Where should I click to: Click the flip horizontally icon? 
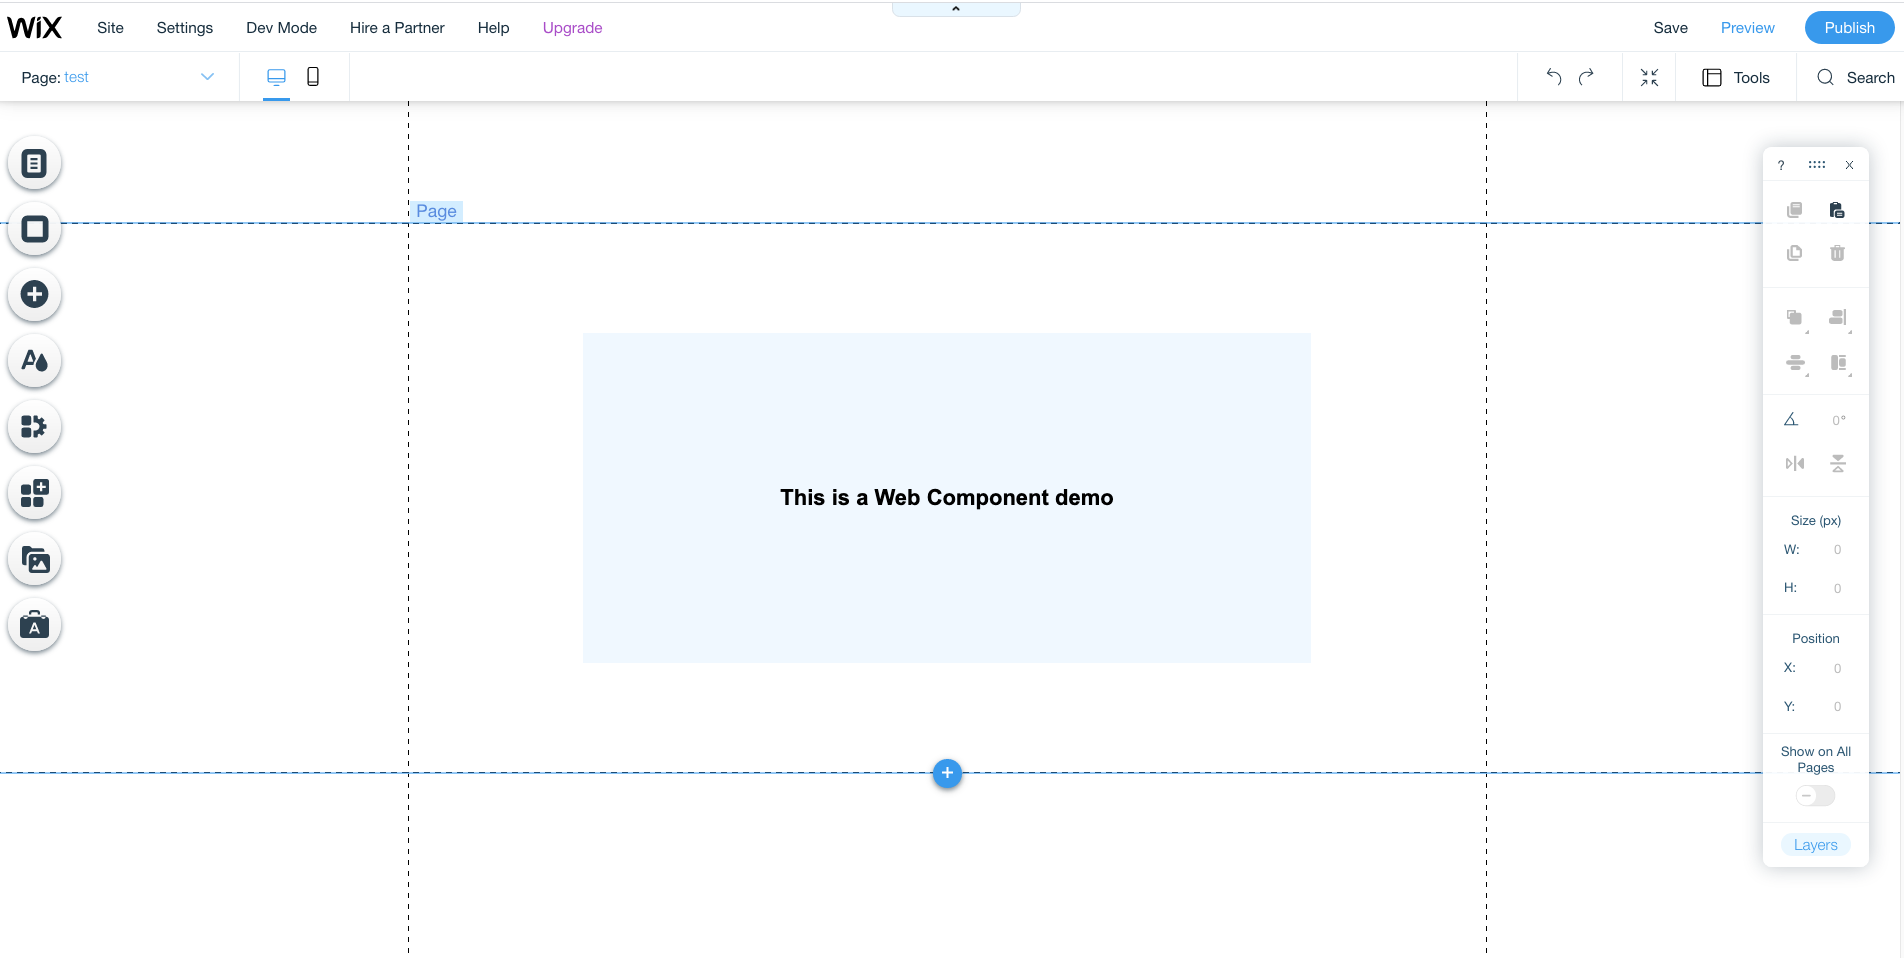(x=1795, y=463)
